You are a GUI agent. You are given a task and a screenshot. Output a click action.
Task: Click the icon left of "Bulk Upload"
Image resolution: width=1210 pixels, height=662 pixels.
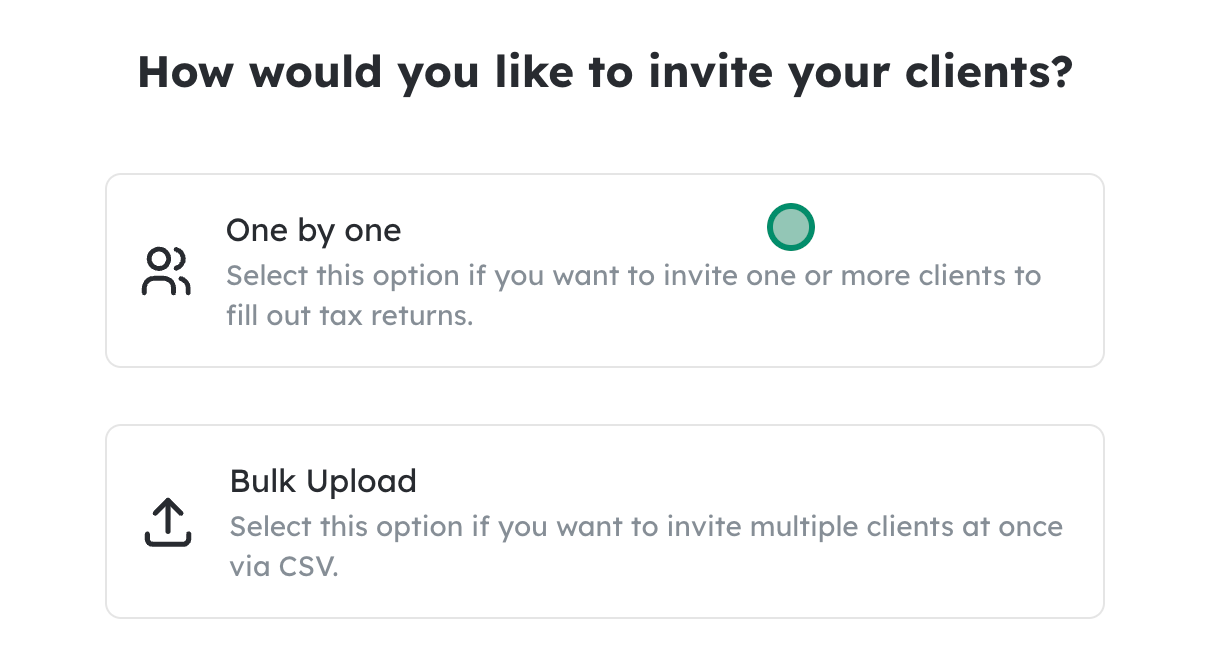[168, 522]
